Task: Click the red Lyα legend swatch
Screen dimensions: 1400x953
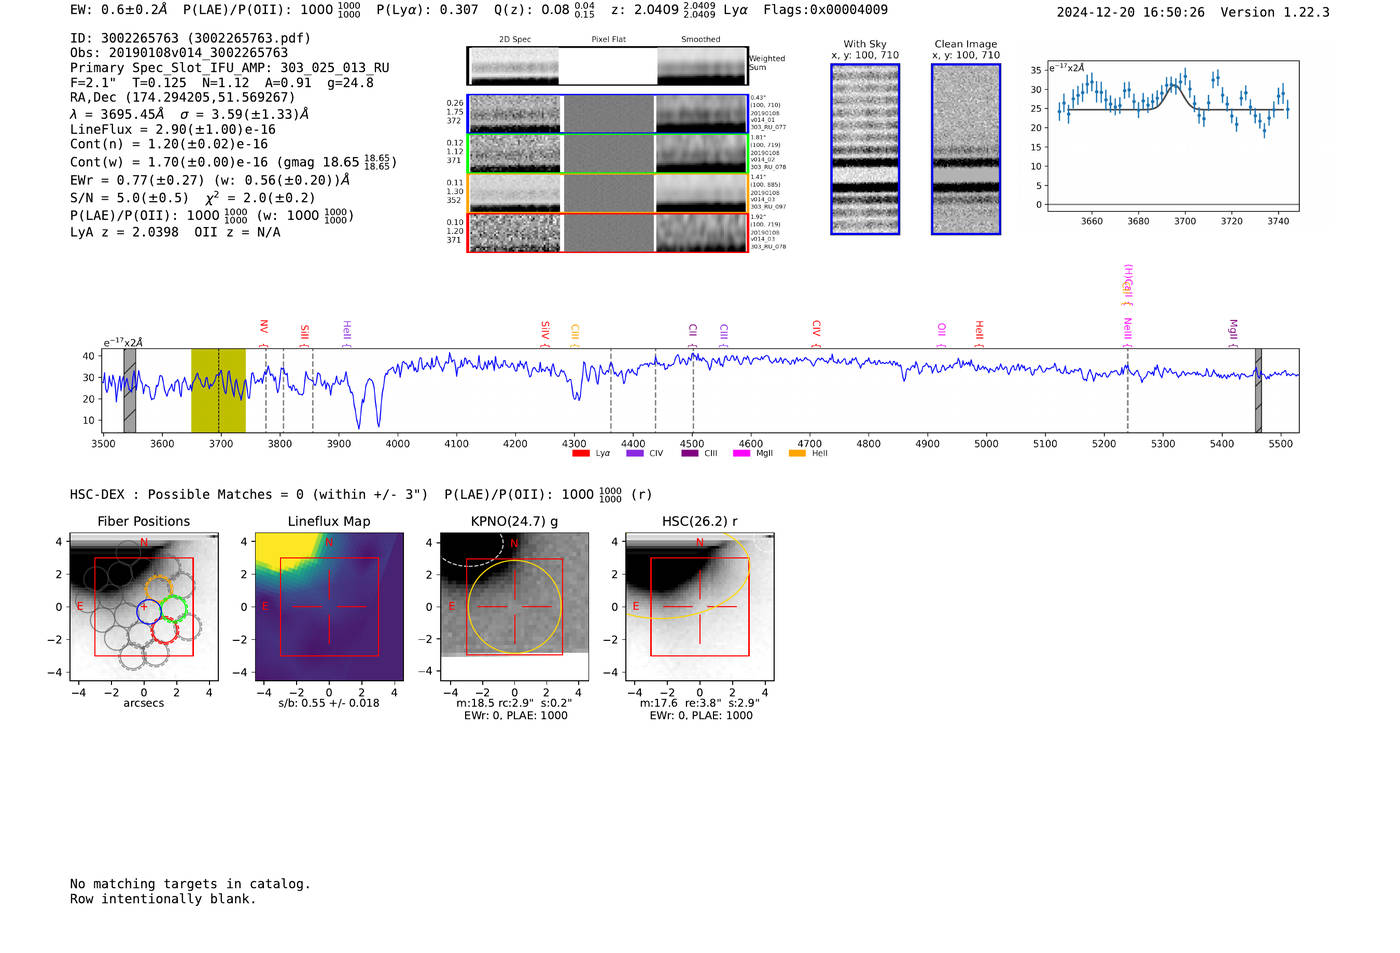Action: 581,453
